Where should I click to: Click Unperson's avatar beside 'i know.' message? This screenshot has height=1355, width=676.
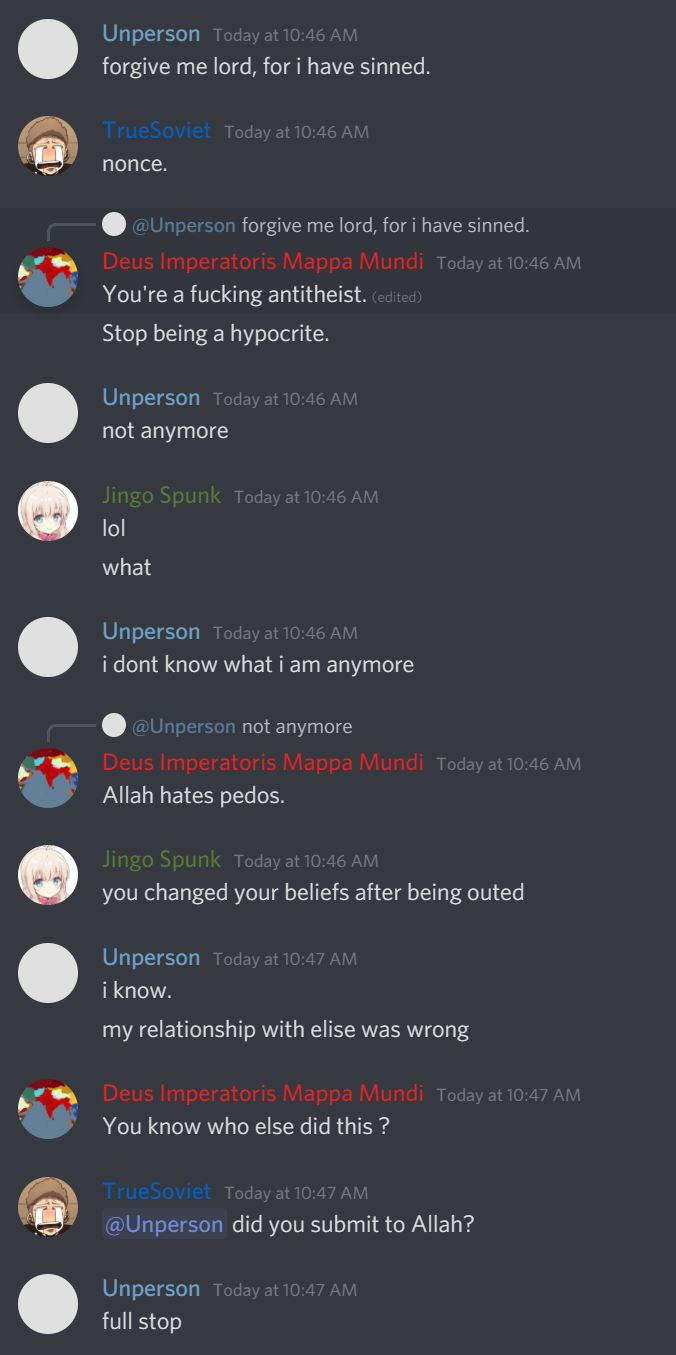pos(48,974)
